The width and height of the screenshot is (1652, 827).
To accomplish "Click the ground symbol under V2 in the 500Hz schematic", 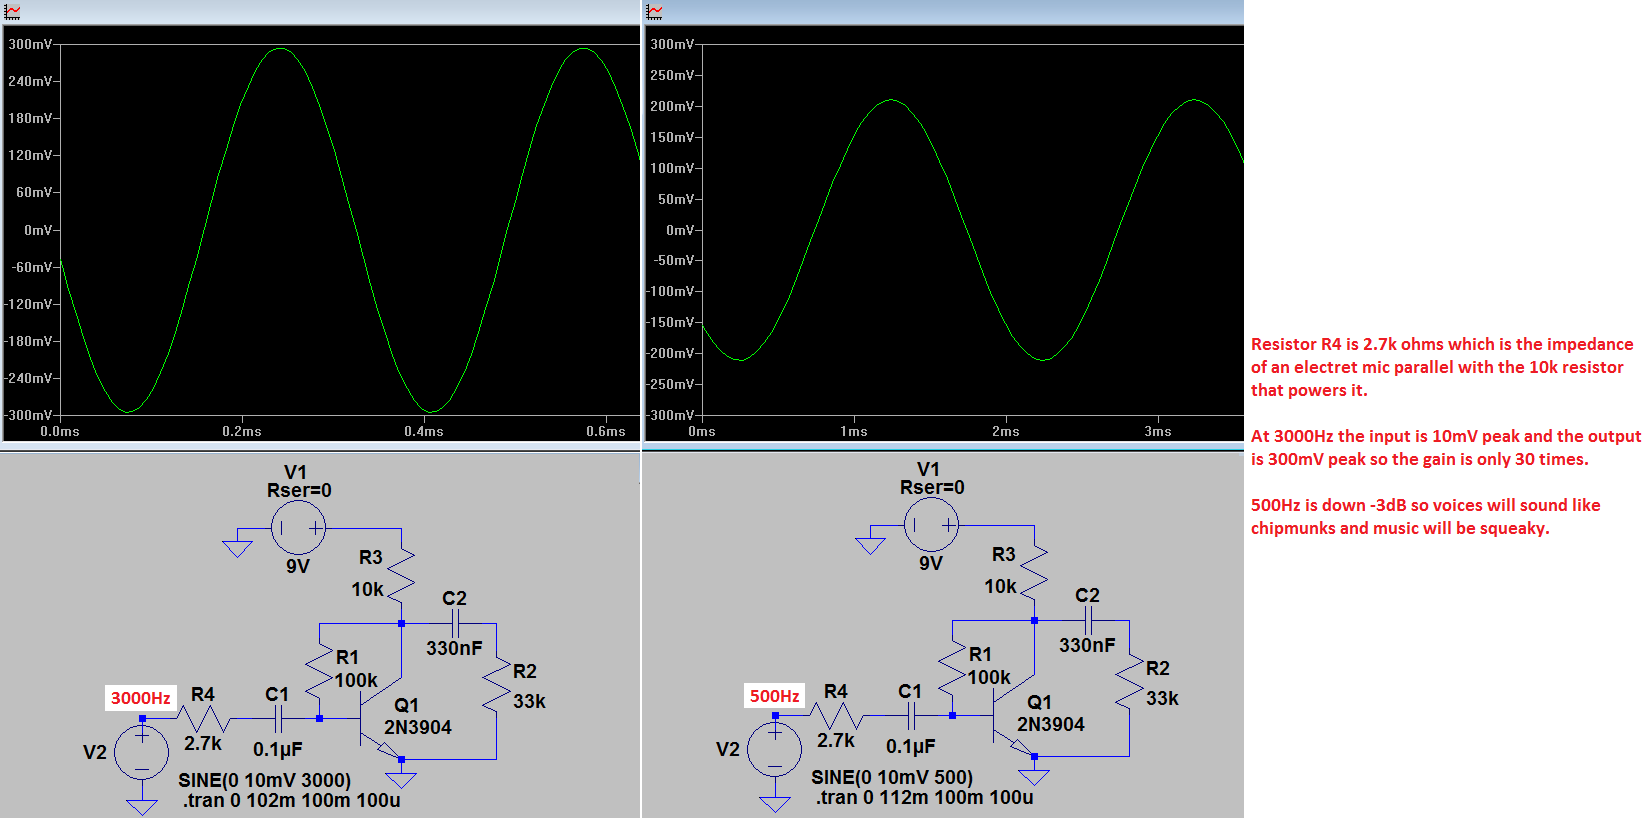I will [x=775, y=803].
